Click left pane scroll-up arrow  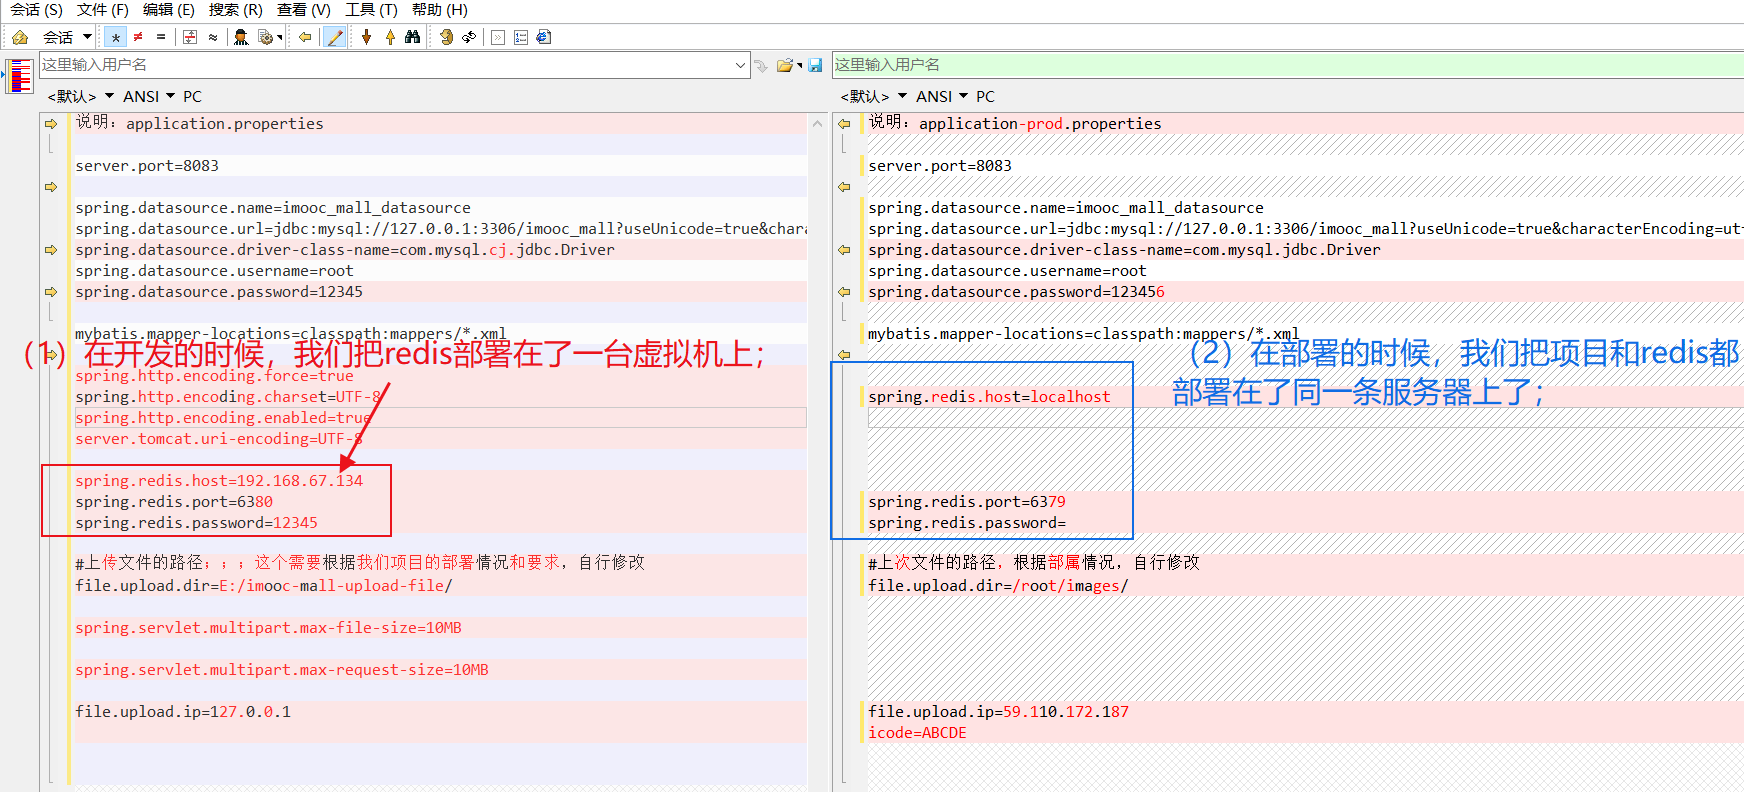(818, 124)
